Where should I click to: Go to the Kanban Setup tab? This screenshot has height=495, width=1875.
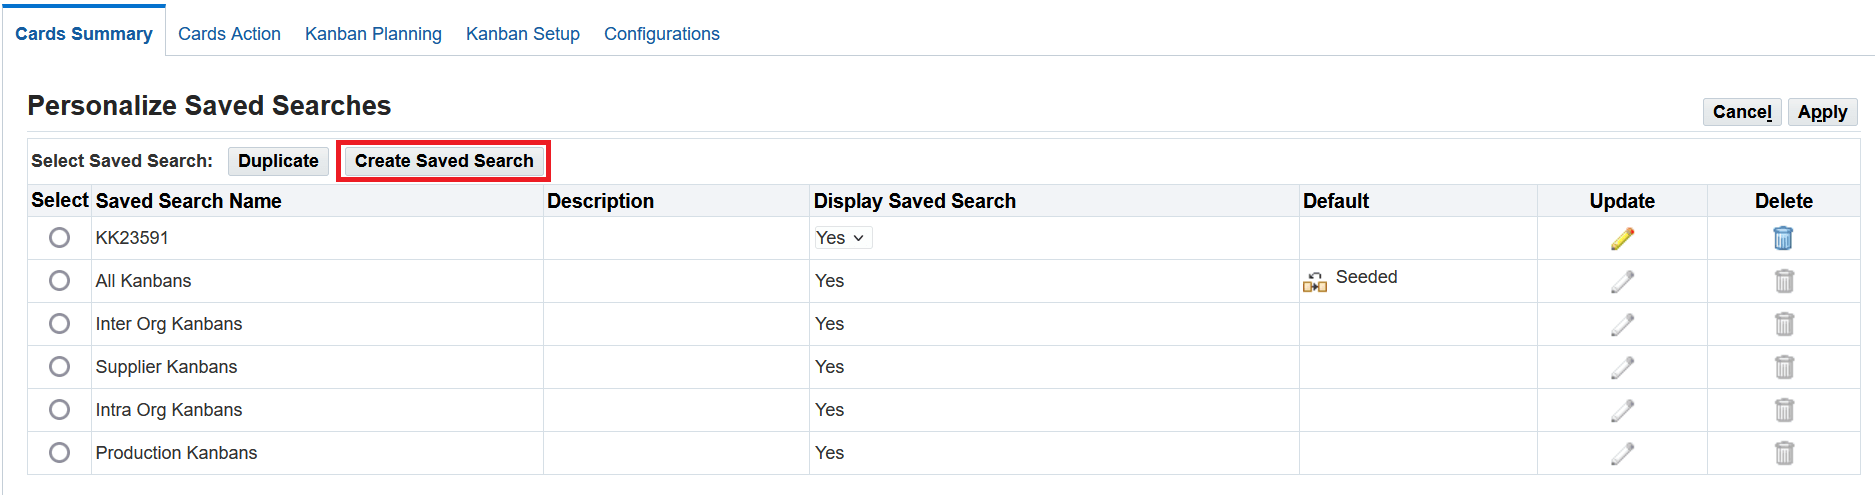(523, 34)
